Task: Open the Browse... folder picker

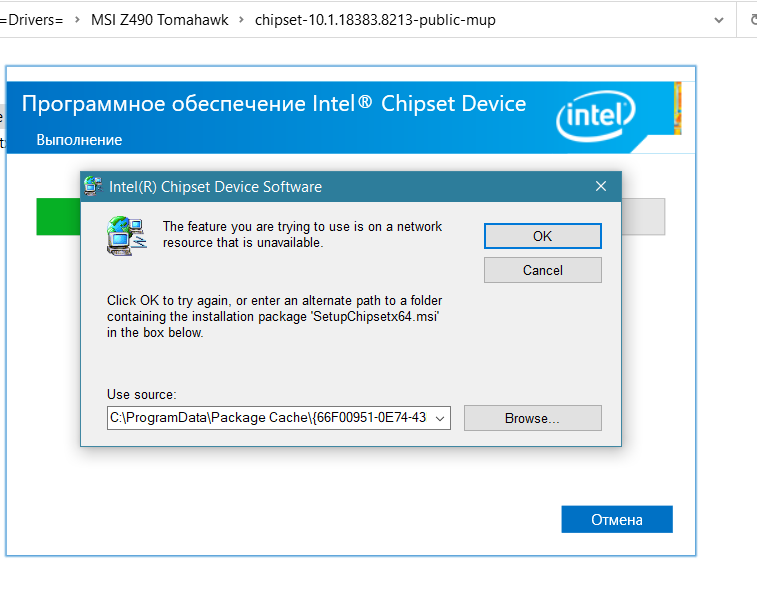Action: tap(533, 418)
